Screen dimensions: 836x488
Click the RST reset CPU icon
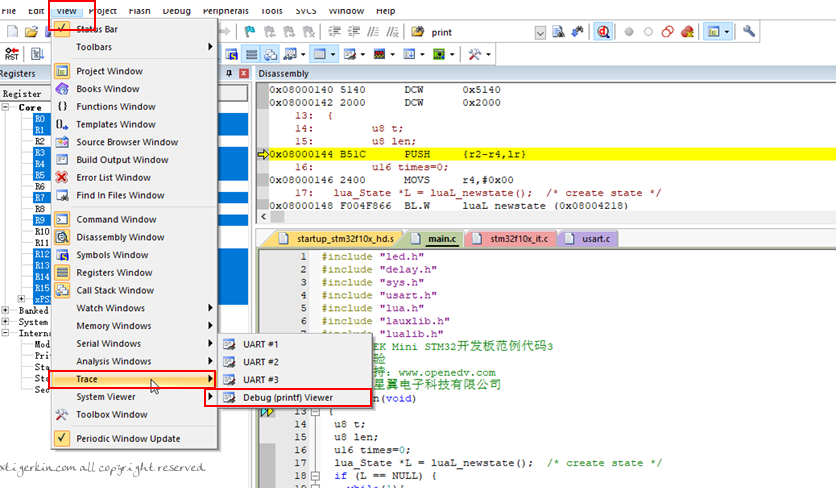tap(11, 54)
